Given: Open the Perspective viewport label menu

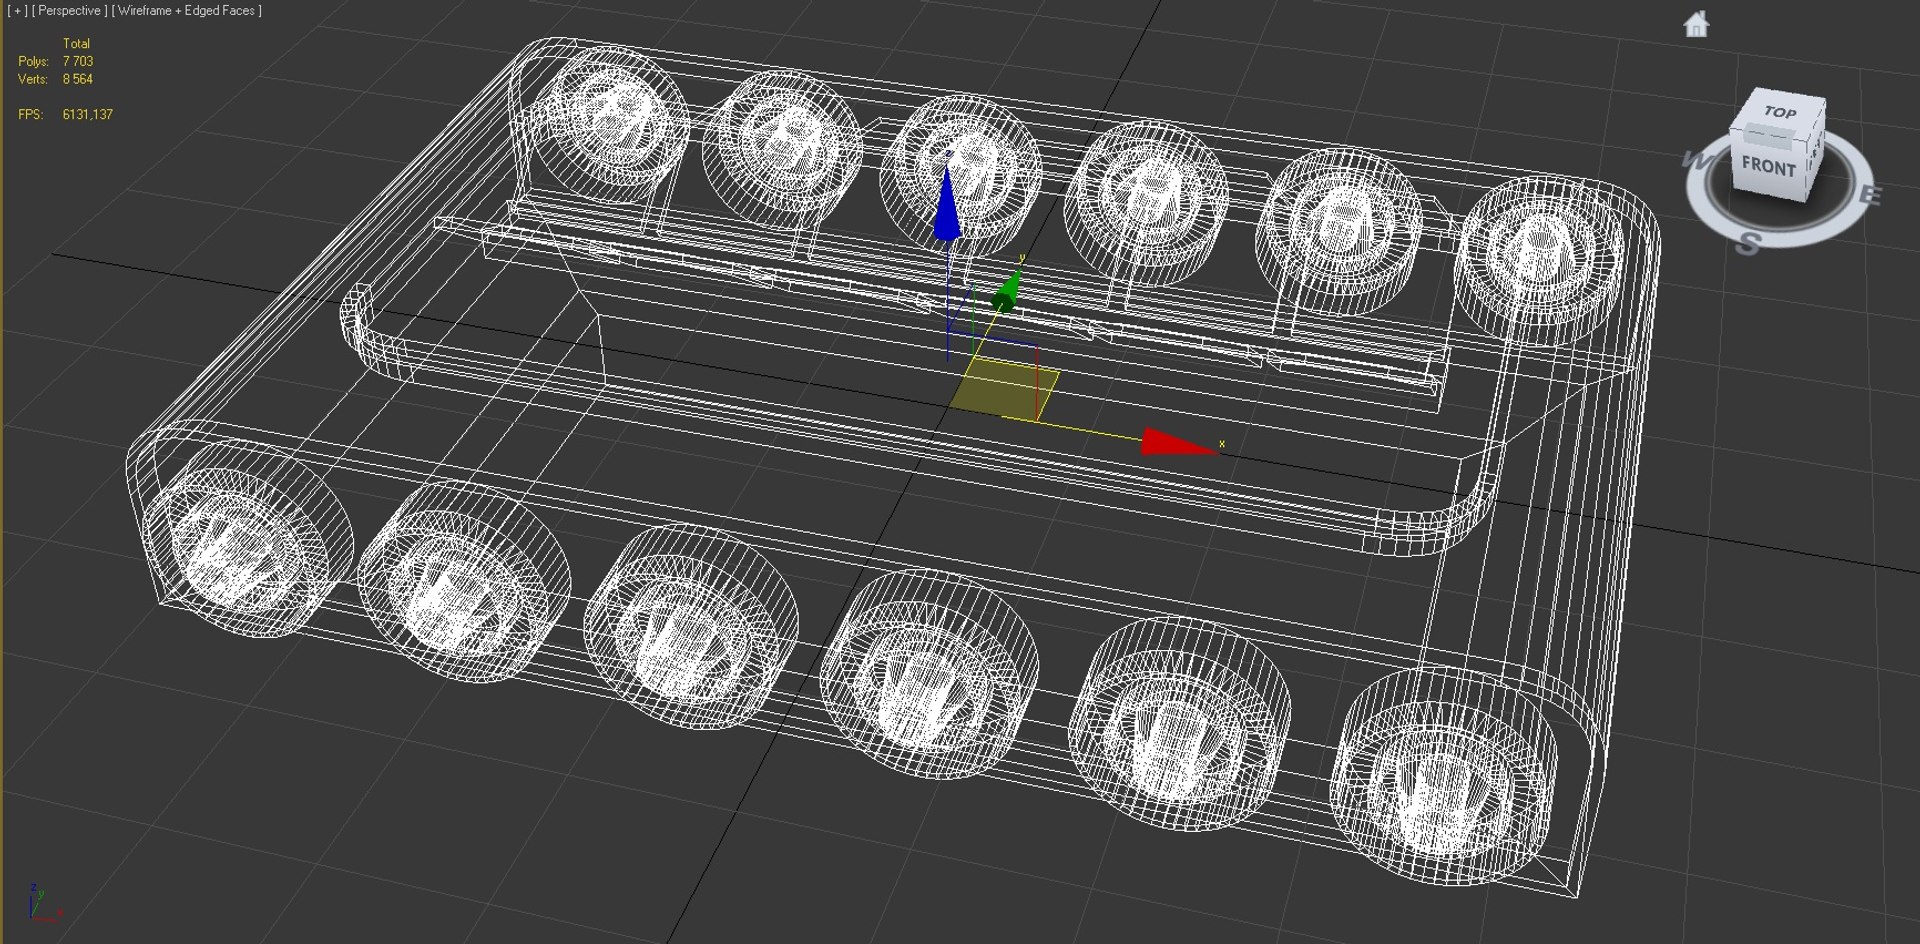Looking at the screenshot, I should point(70,11).
